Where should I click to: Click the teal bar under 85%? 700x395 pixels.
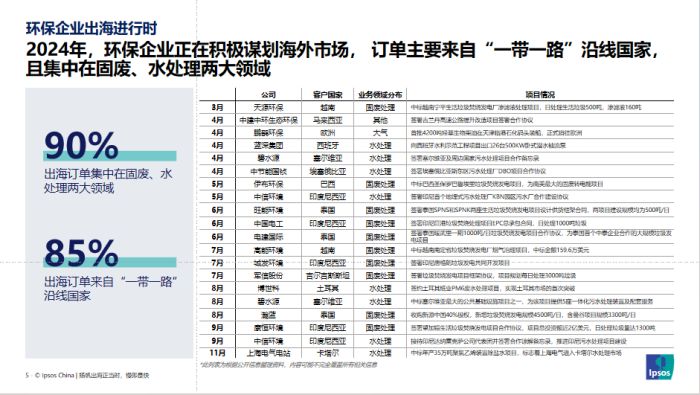point(110,262)
